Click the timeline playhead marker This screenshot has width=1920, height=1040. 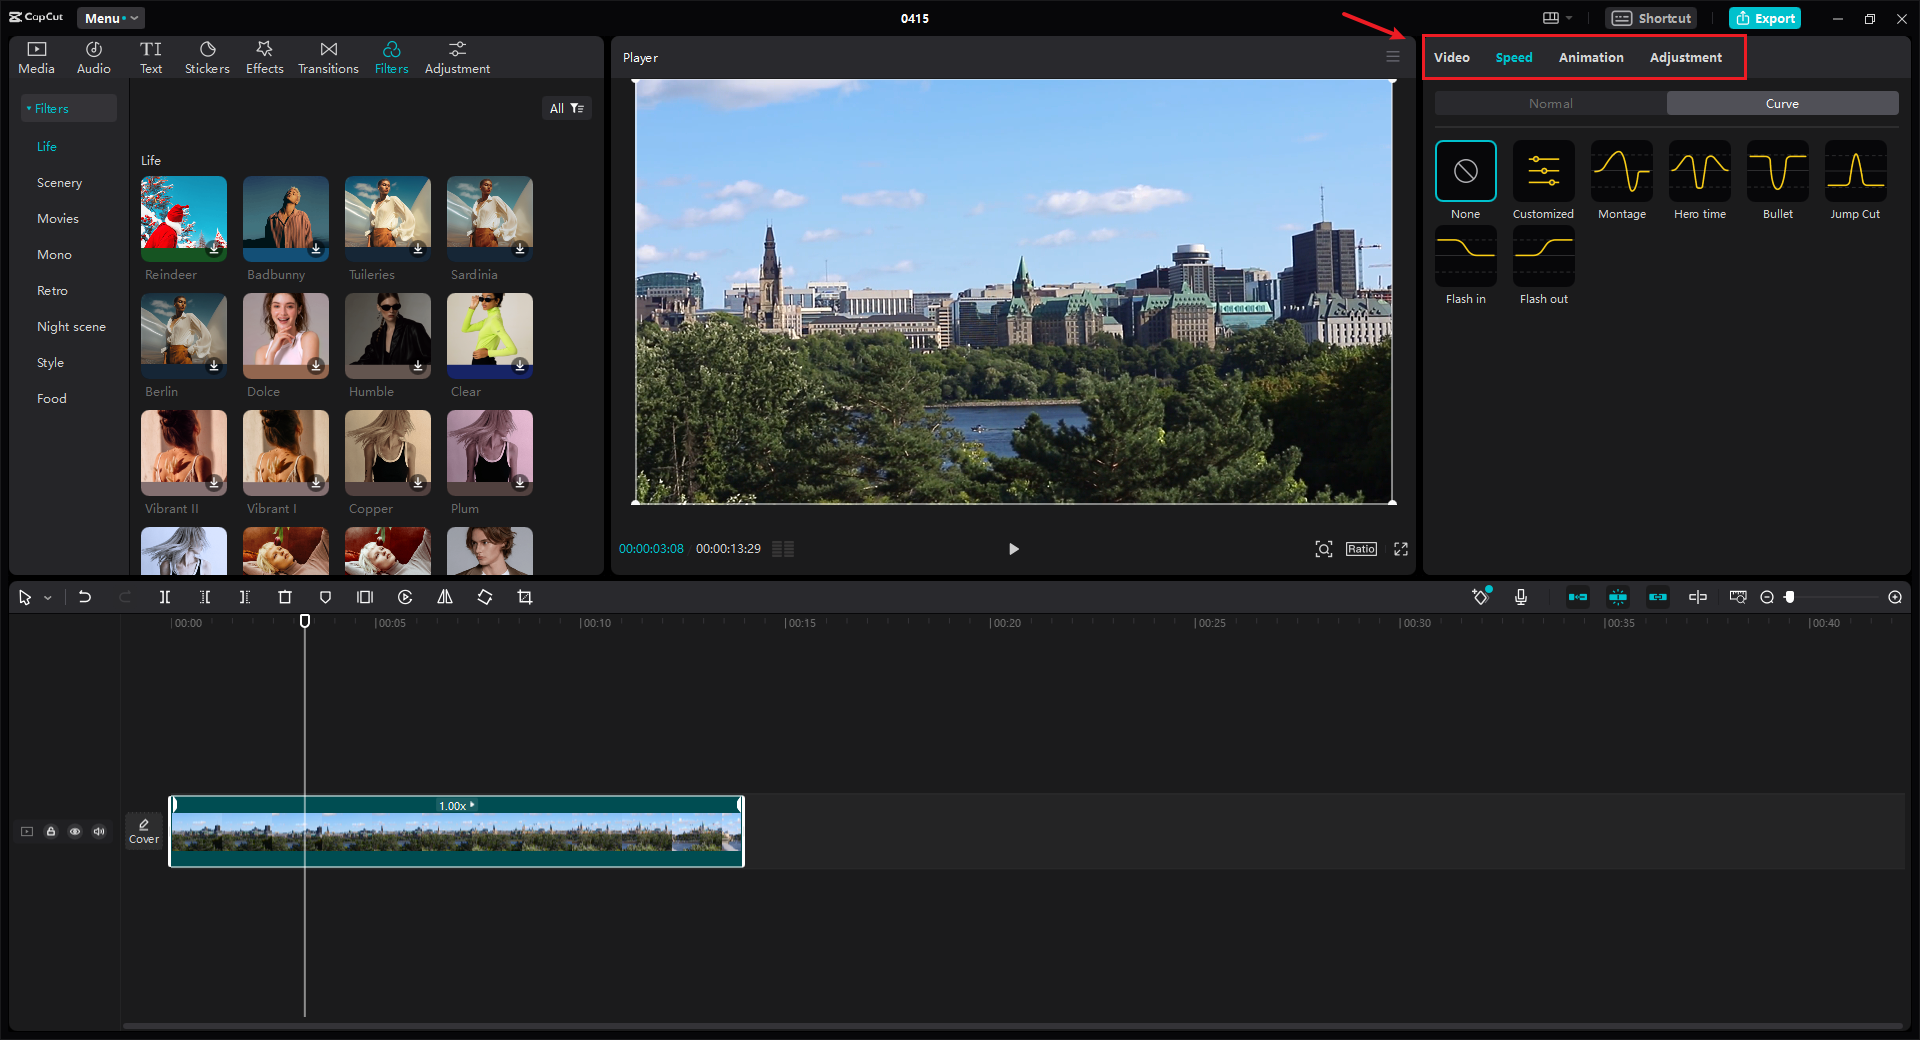pyautogui.click(x=305, y=621)
